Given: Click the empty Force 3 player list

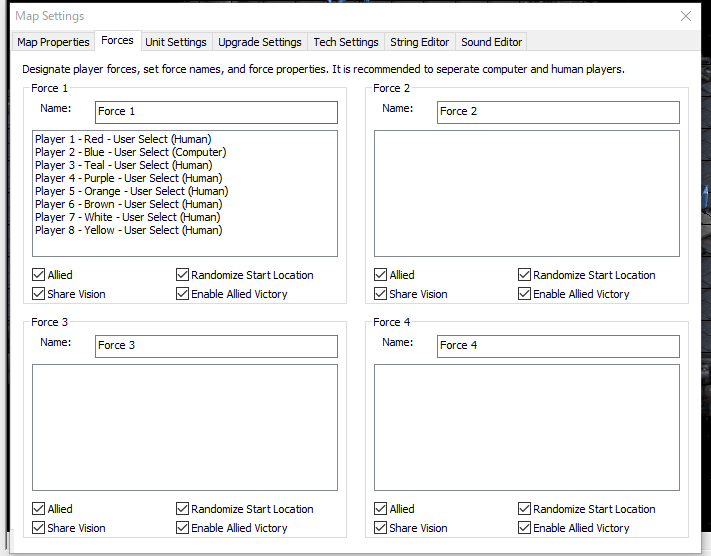Looking at the screenshot, I should 185,428.
